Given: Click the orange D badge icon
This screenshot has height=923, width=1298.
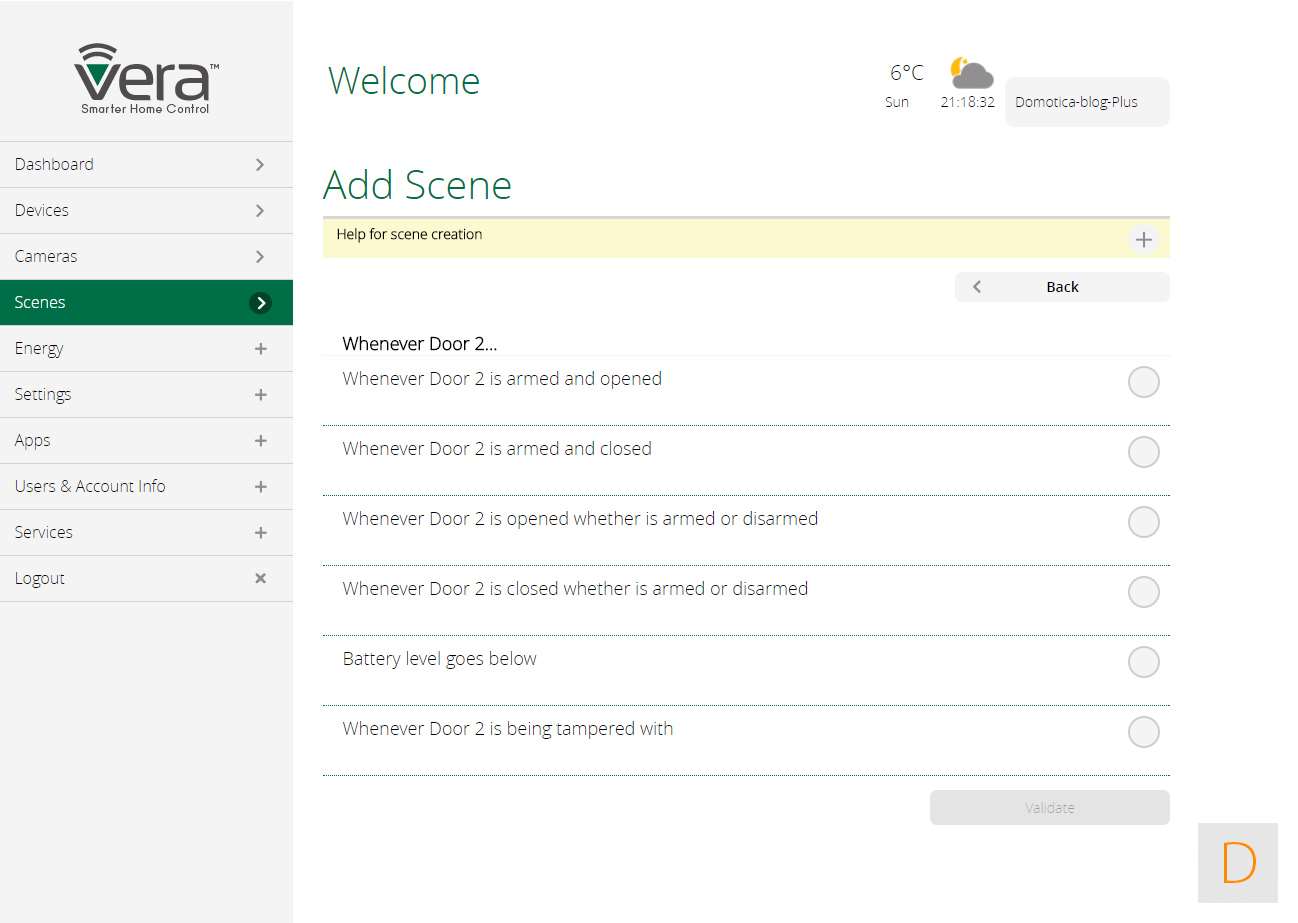Looking at the screenshot, I should click(1238, 862).
